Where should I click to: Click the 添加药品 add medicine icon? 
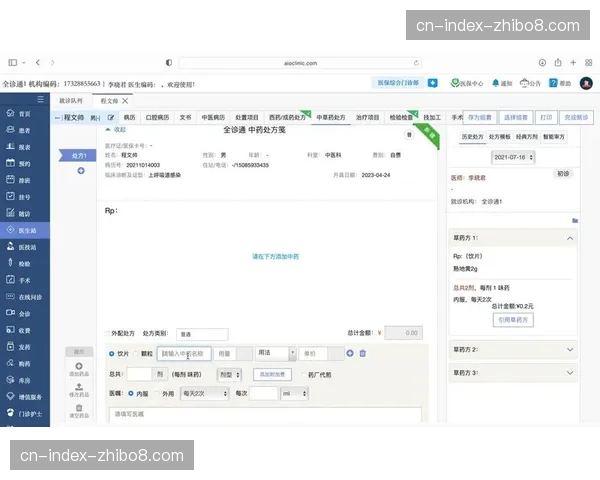pyautogui.click(x=79, y=369)
